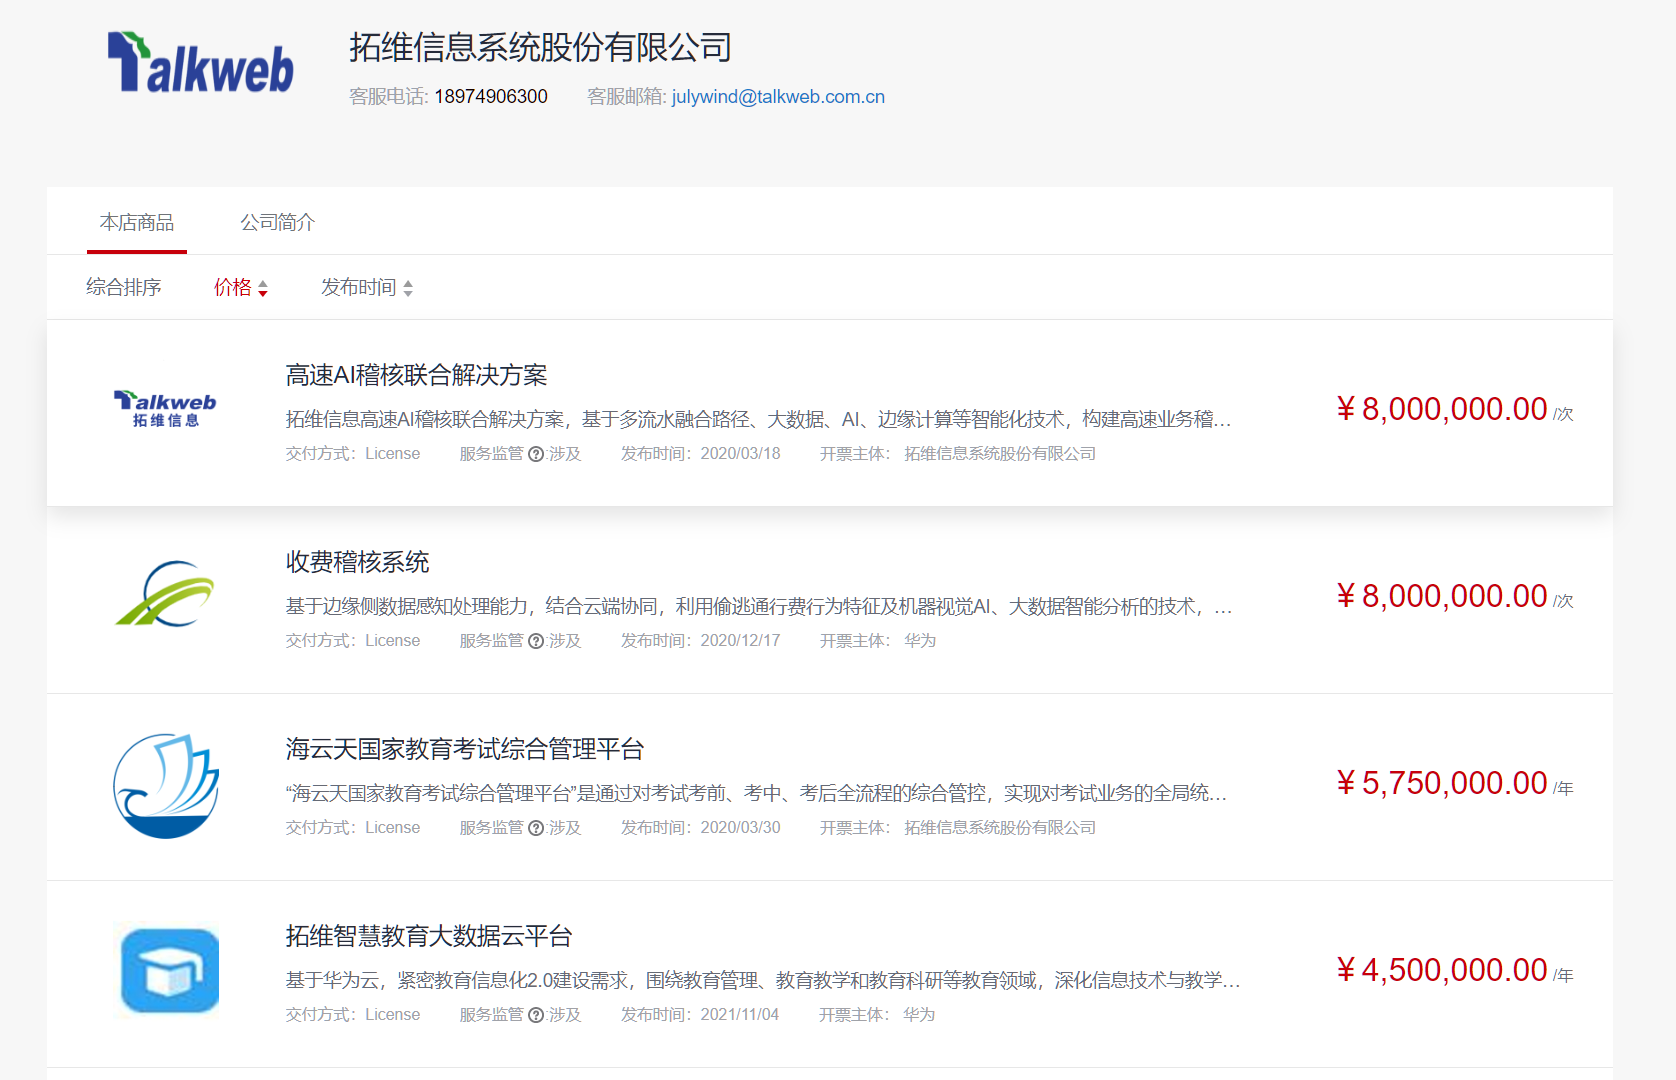Click publish date 2021/11/04
The image size is (1676, 1080).
(739, 1015)
